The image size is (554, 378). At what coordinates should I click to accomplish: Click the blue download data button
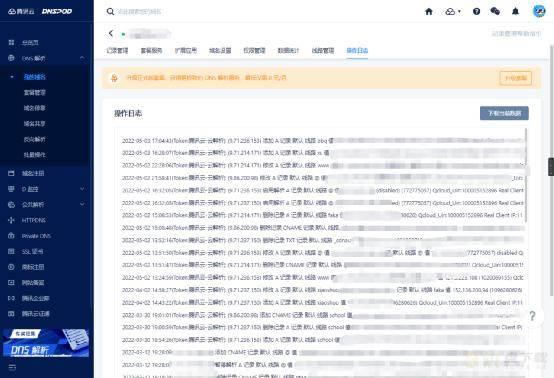click(504, 113)
